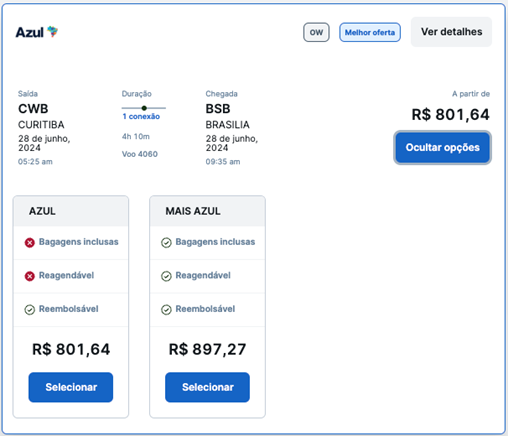Click the flight number Voo 4060

(x=140, y=154)
